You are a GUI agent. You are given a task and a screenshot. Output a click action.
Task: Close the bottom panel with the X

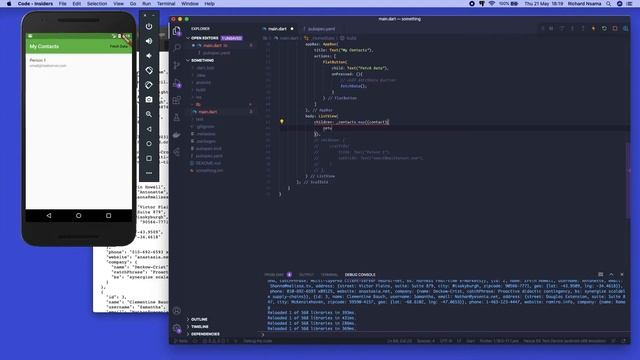point(622,274)
